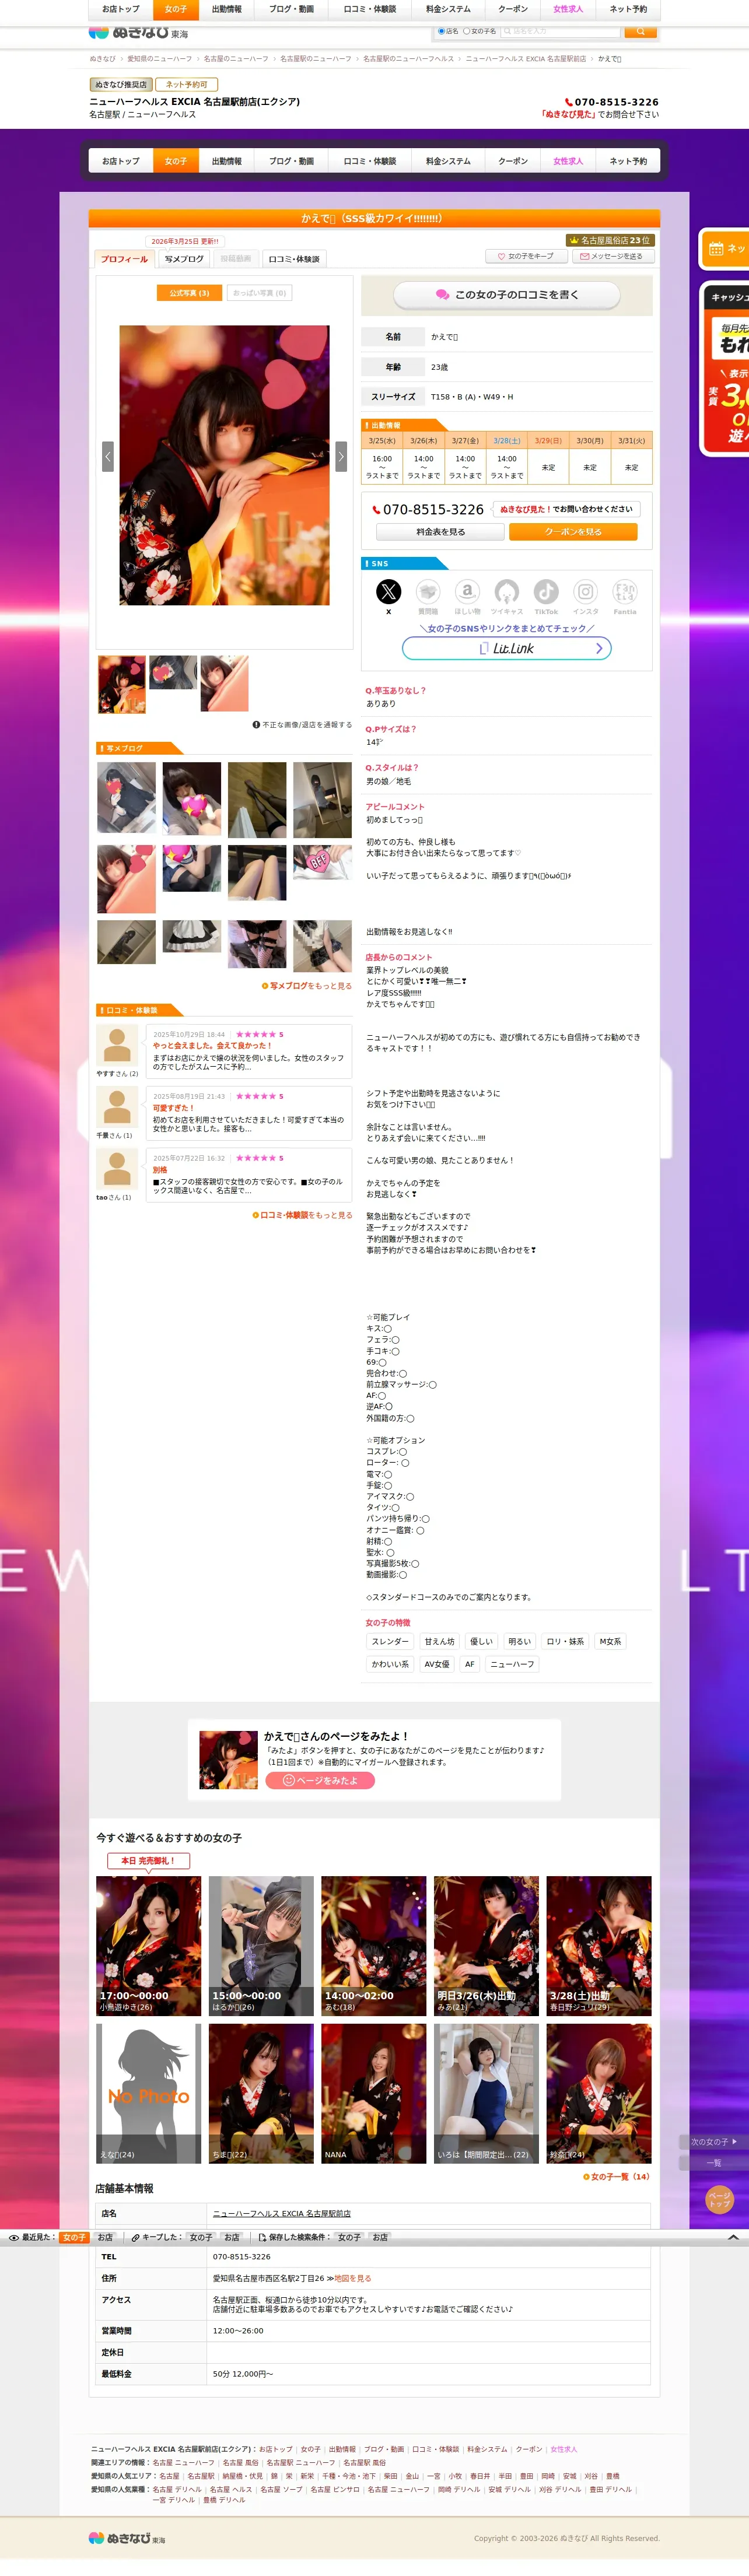This screenshot has height=2576, width=749.
Task: Show next photo with right arrow
Action: [x=341, y=456]
